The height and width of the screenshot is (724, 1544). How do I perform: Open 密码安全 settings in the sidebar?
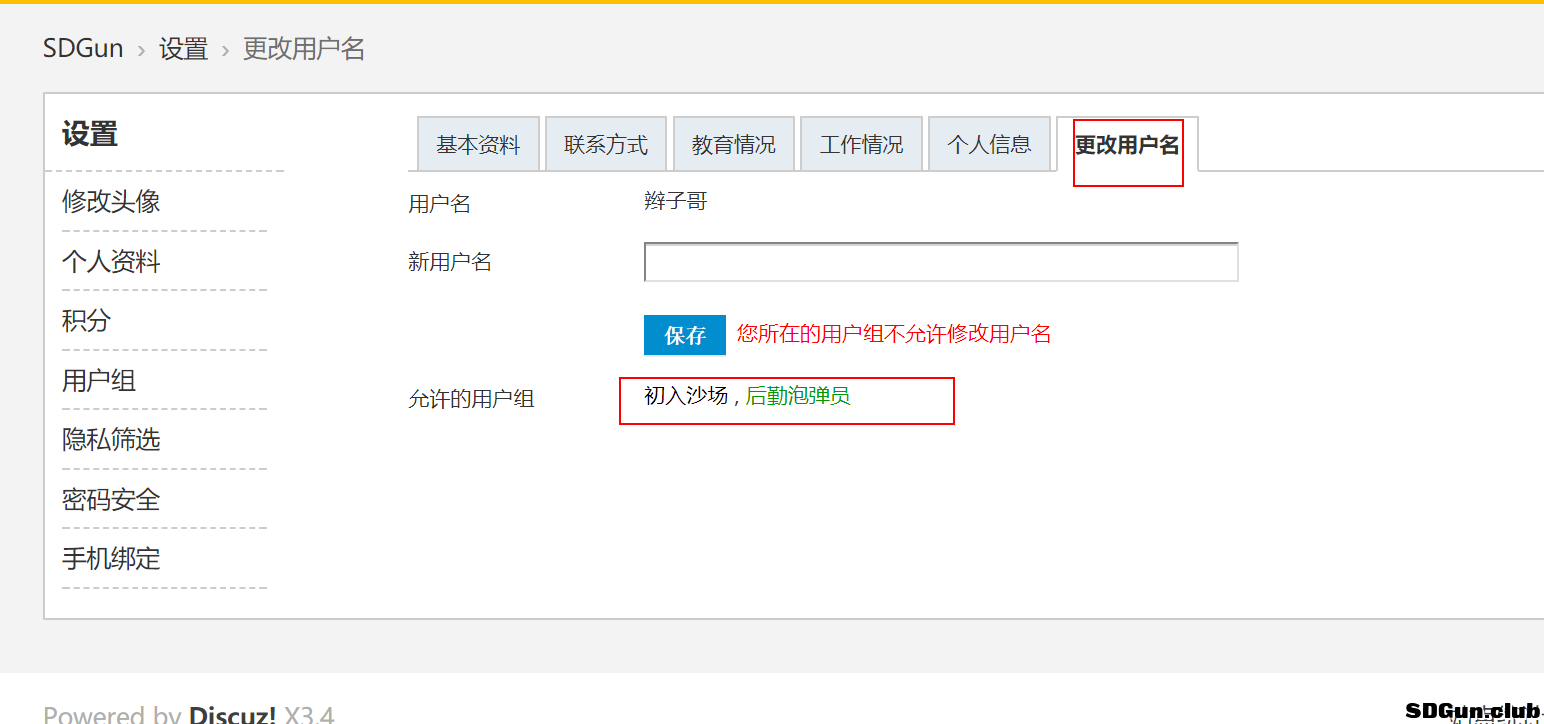pyautogui.click(x=111, y=500)
